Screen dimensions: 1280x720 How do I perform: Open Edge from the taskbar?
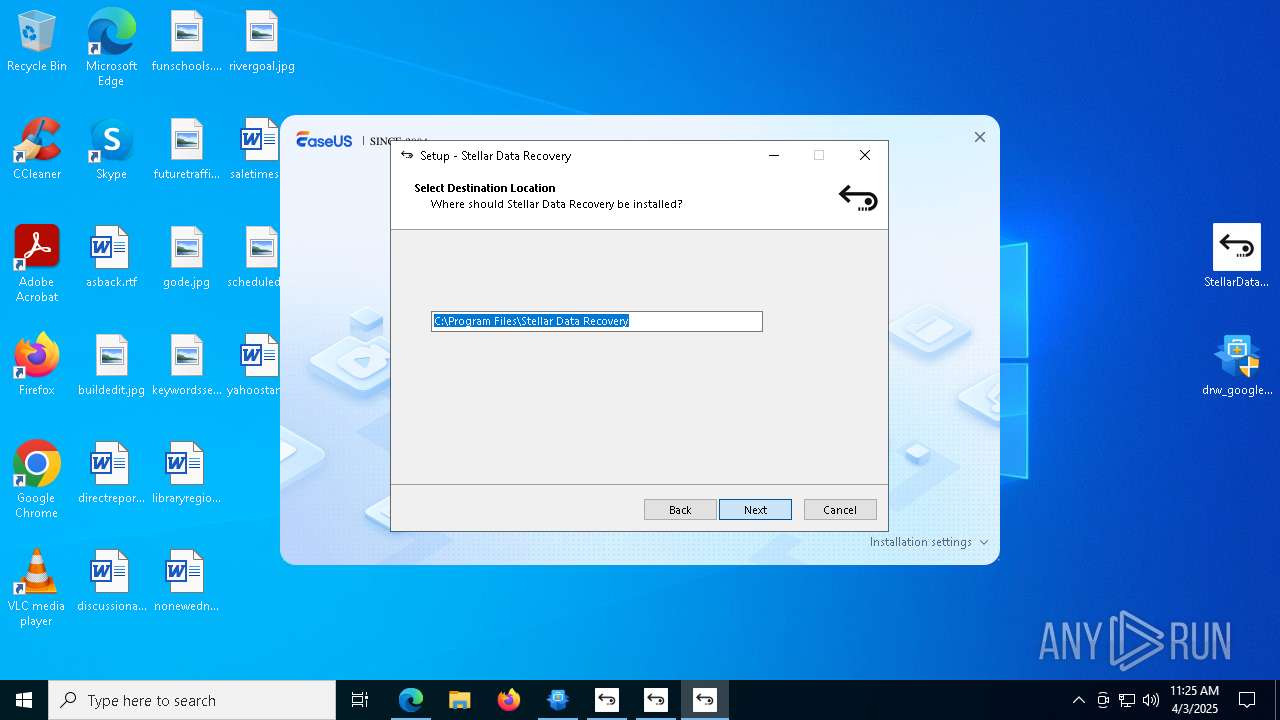click(x=411, y=700)
